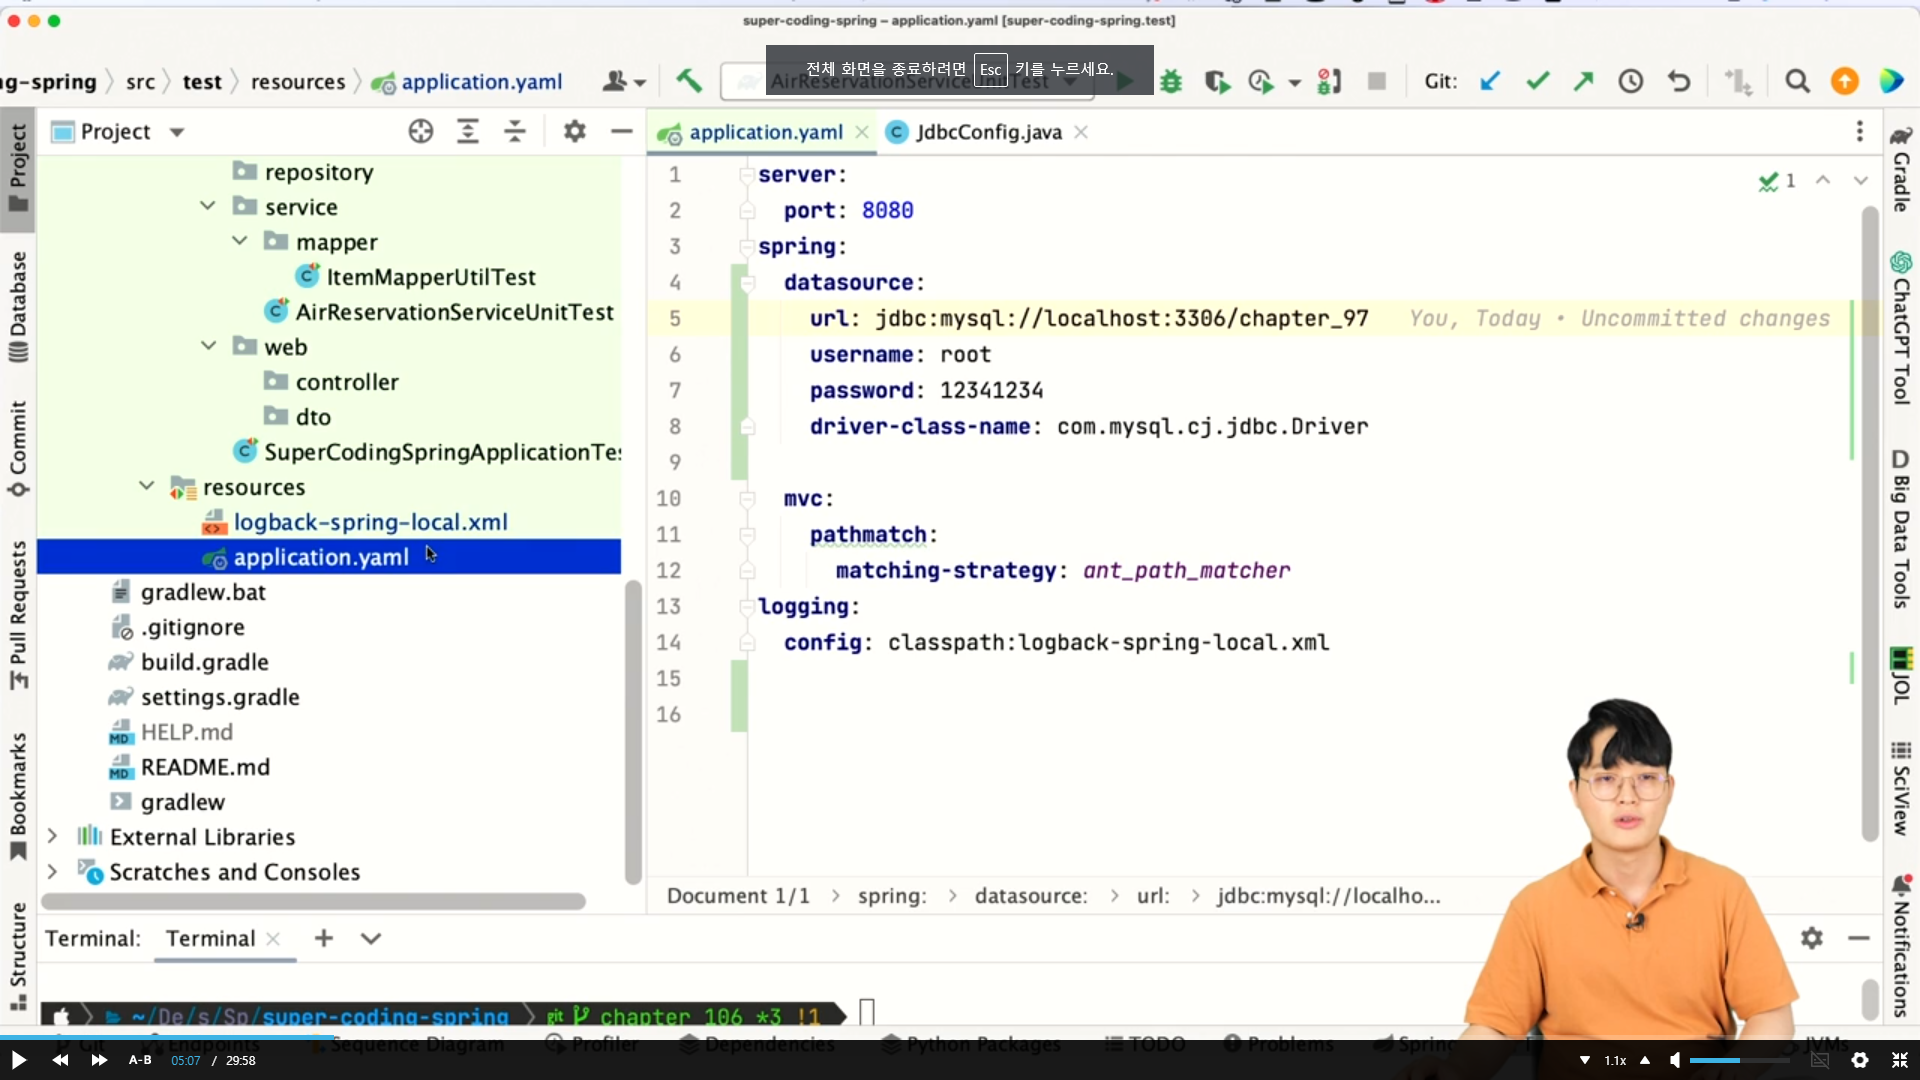Screen dimensions: 1920x1080
Task: Click the Profiler run icon
Action: tap(1262, 81)
